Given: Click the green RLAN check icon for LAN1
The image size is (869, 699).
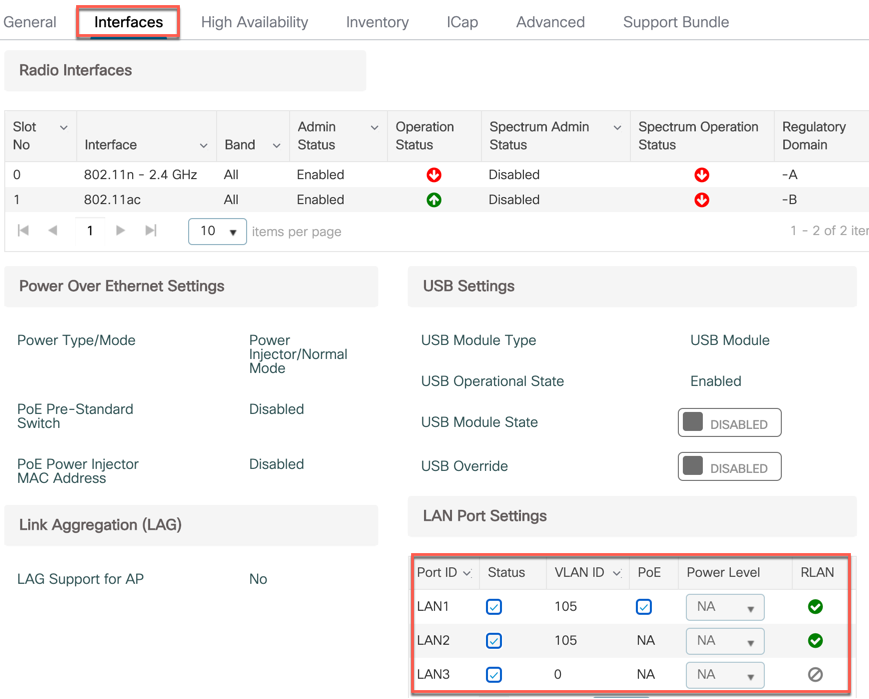Looking at the screenshot, I should pyautogui.click(x=815, y=607).
